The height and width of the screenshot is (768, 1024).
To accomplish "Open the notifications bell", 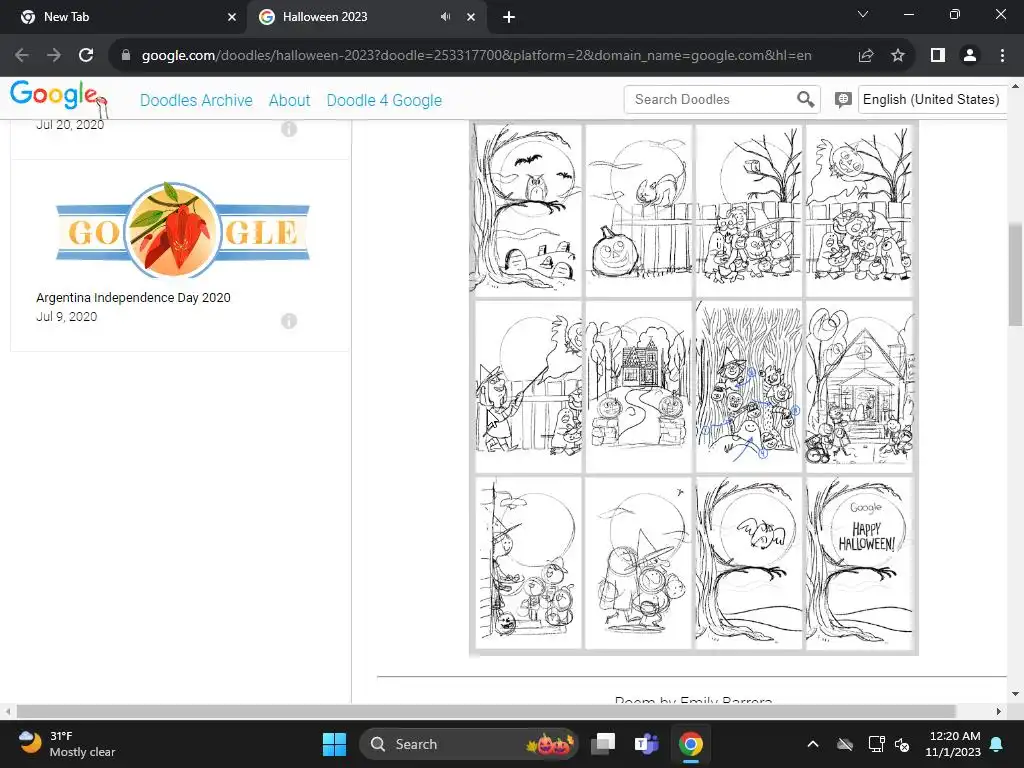I will [x=997, y=744].
